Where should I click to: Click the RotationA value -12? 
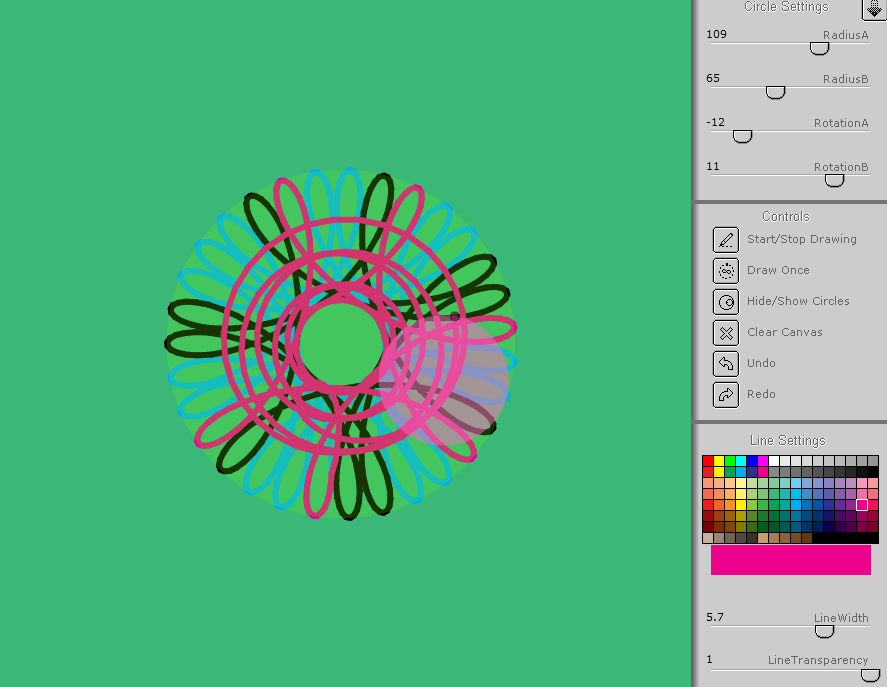point(716,122)
